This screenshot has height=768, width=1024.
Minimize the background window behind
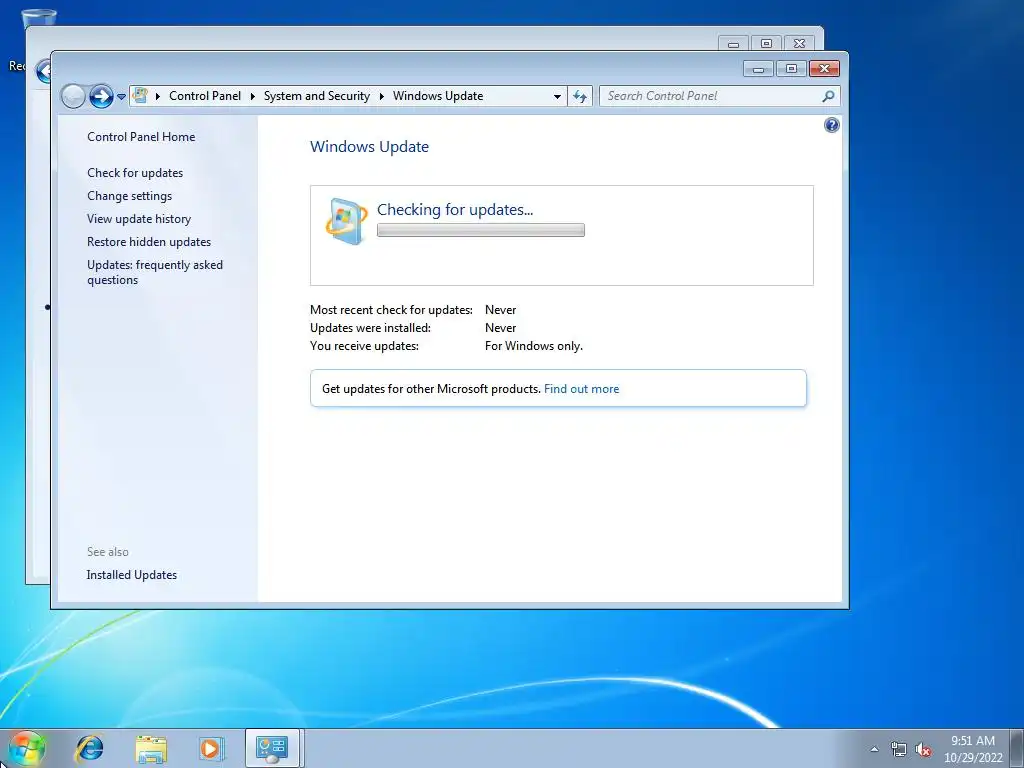[733, 44]
